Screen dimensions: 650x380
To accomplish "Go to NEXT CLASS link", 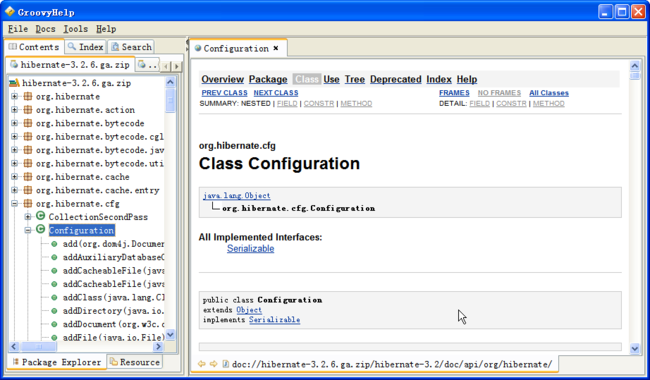I will (276, 93).
